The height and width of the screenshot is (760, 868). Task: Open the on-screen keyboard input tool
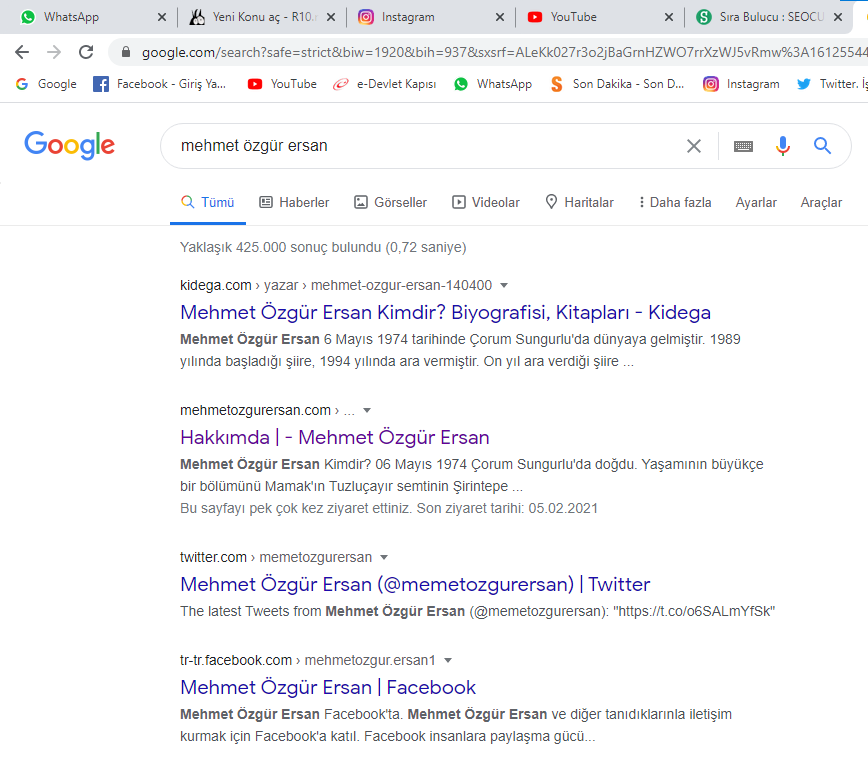point(743,146)
